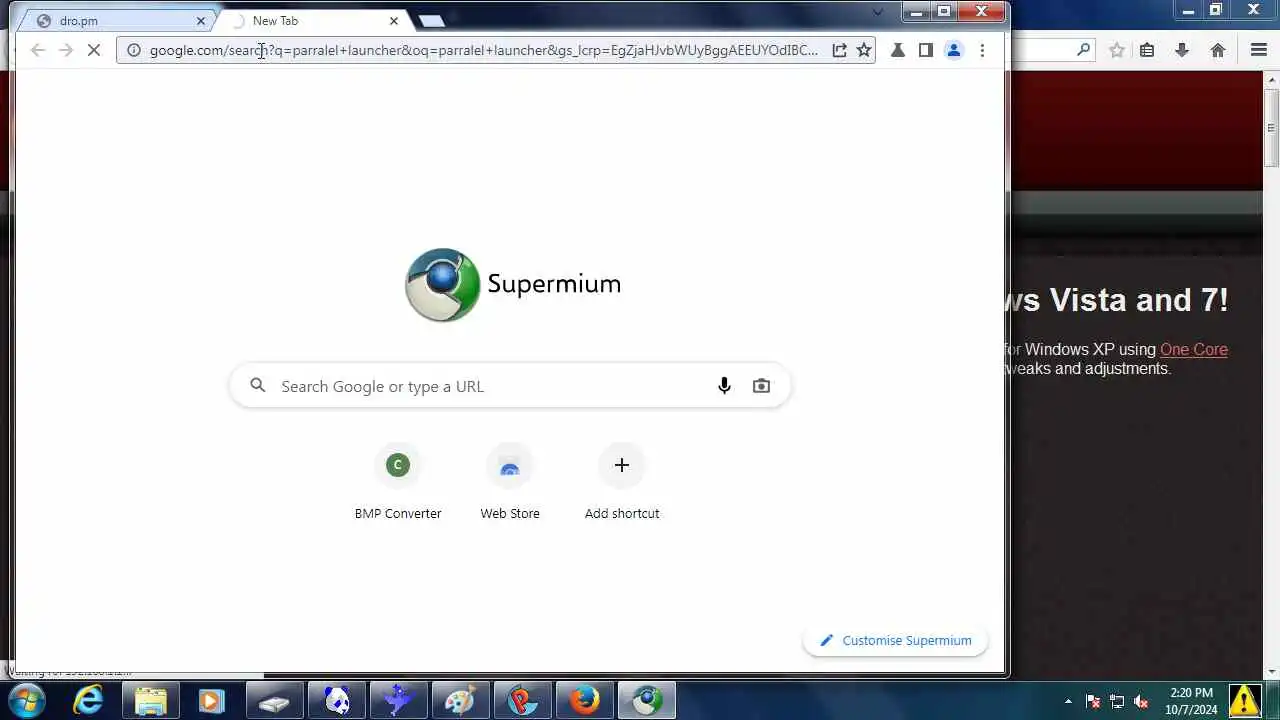Open the tab search chevron
The height and width of the screenshot is (720, 1280).
click(x=878, y=13)
